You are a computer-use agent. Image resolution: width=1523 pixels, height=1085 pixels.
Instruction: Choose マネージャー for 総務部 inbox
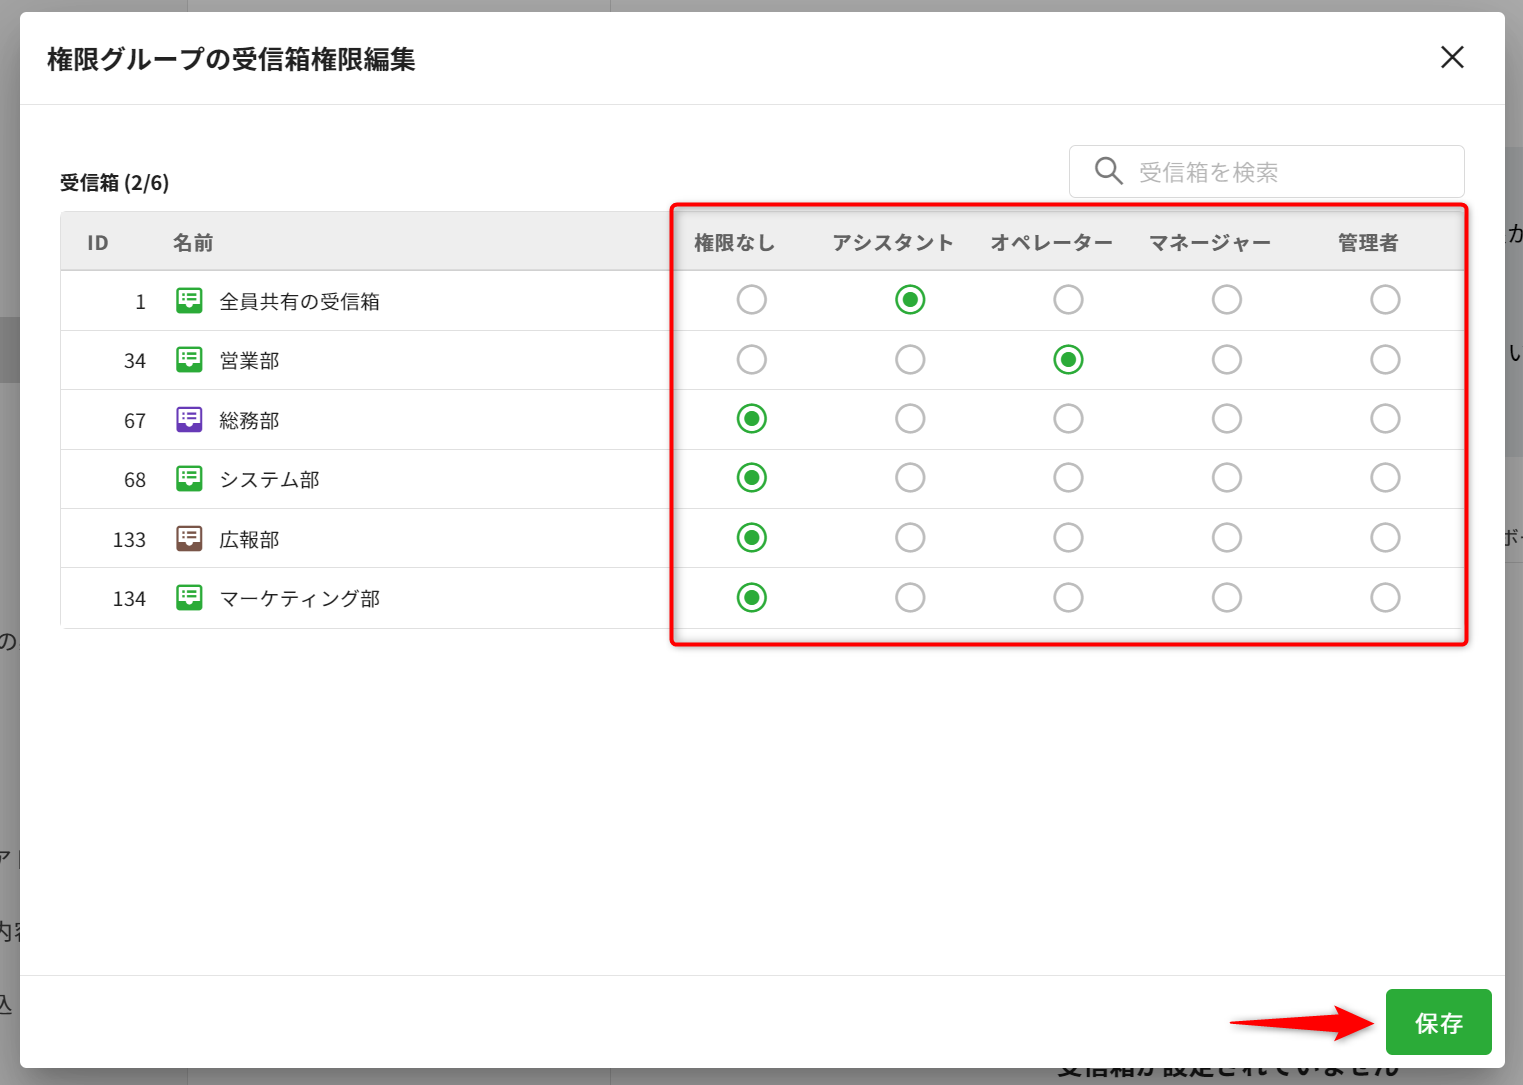1226,419
